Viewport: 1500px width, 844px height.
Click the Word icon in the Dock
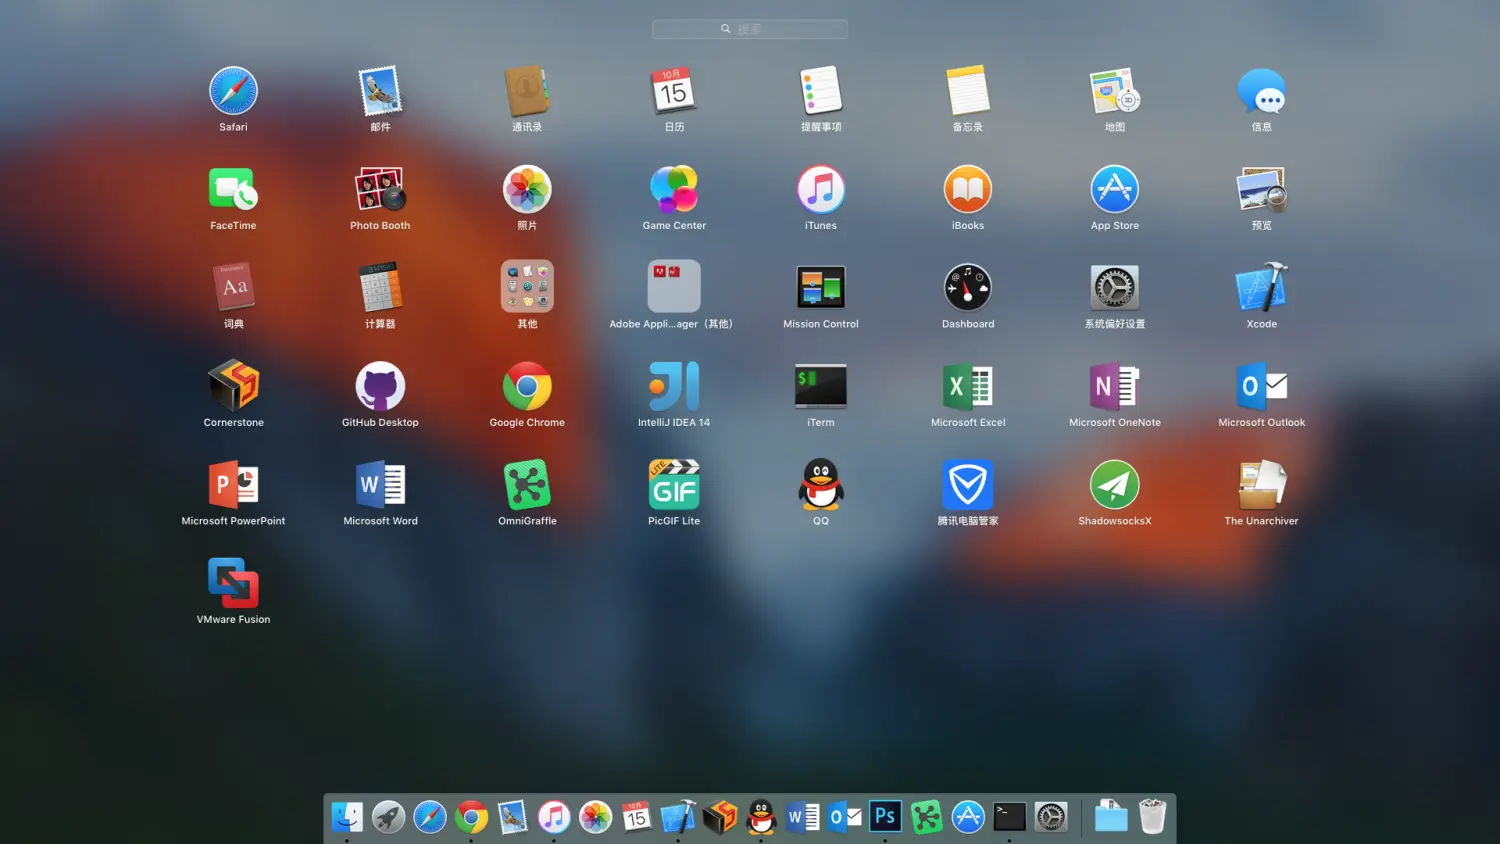pyautogui.click(x=802, y=817)
